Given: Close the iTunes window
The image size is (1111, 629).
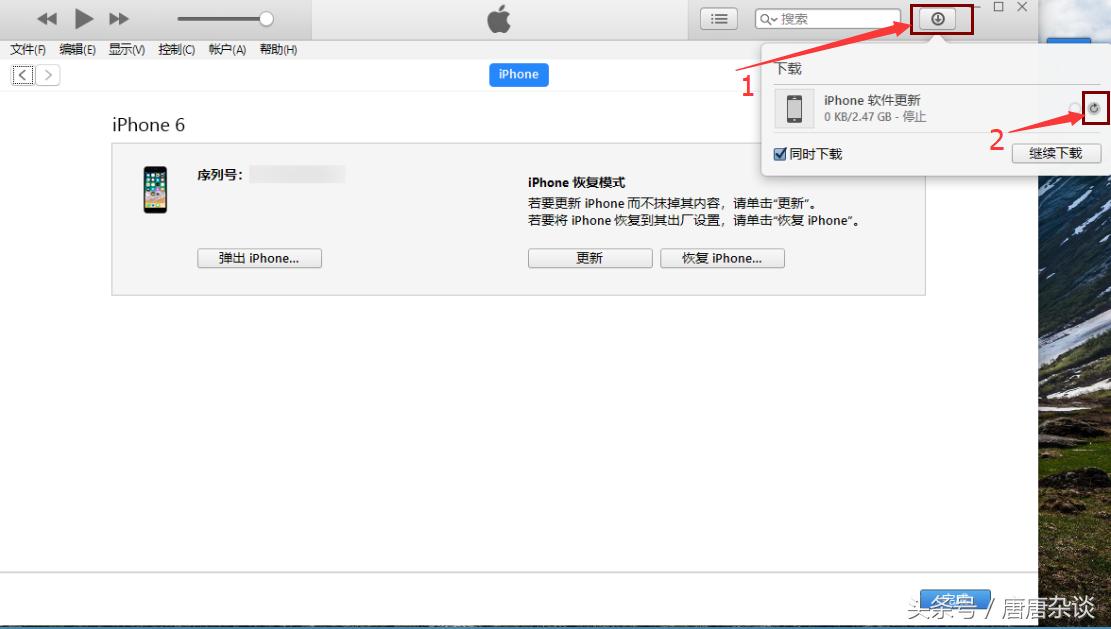Looking at the screenshot, I should 1022,7.
